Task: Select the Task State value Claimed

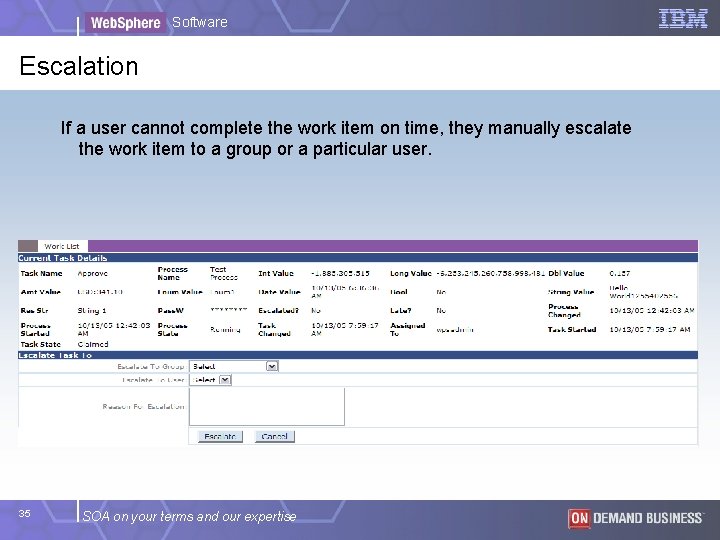Action: coord(93,344)
